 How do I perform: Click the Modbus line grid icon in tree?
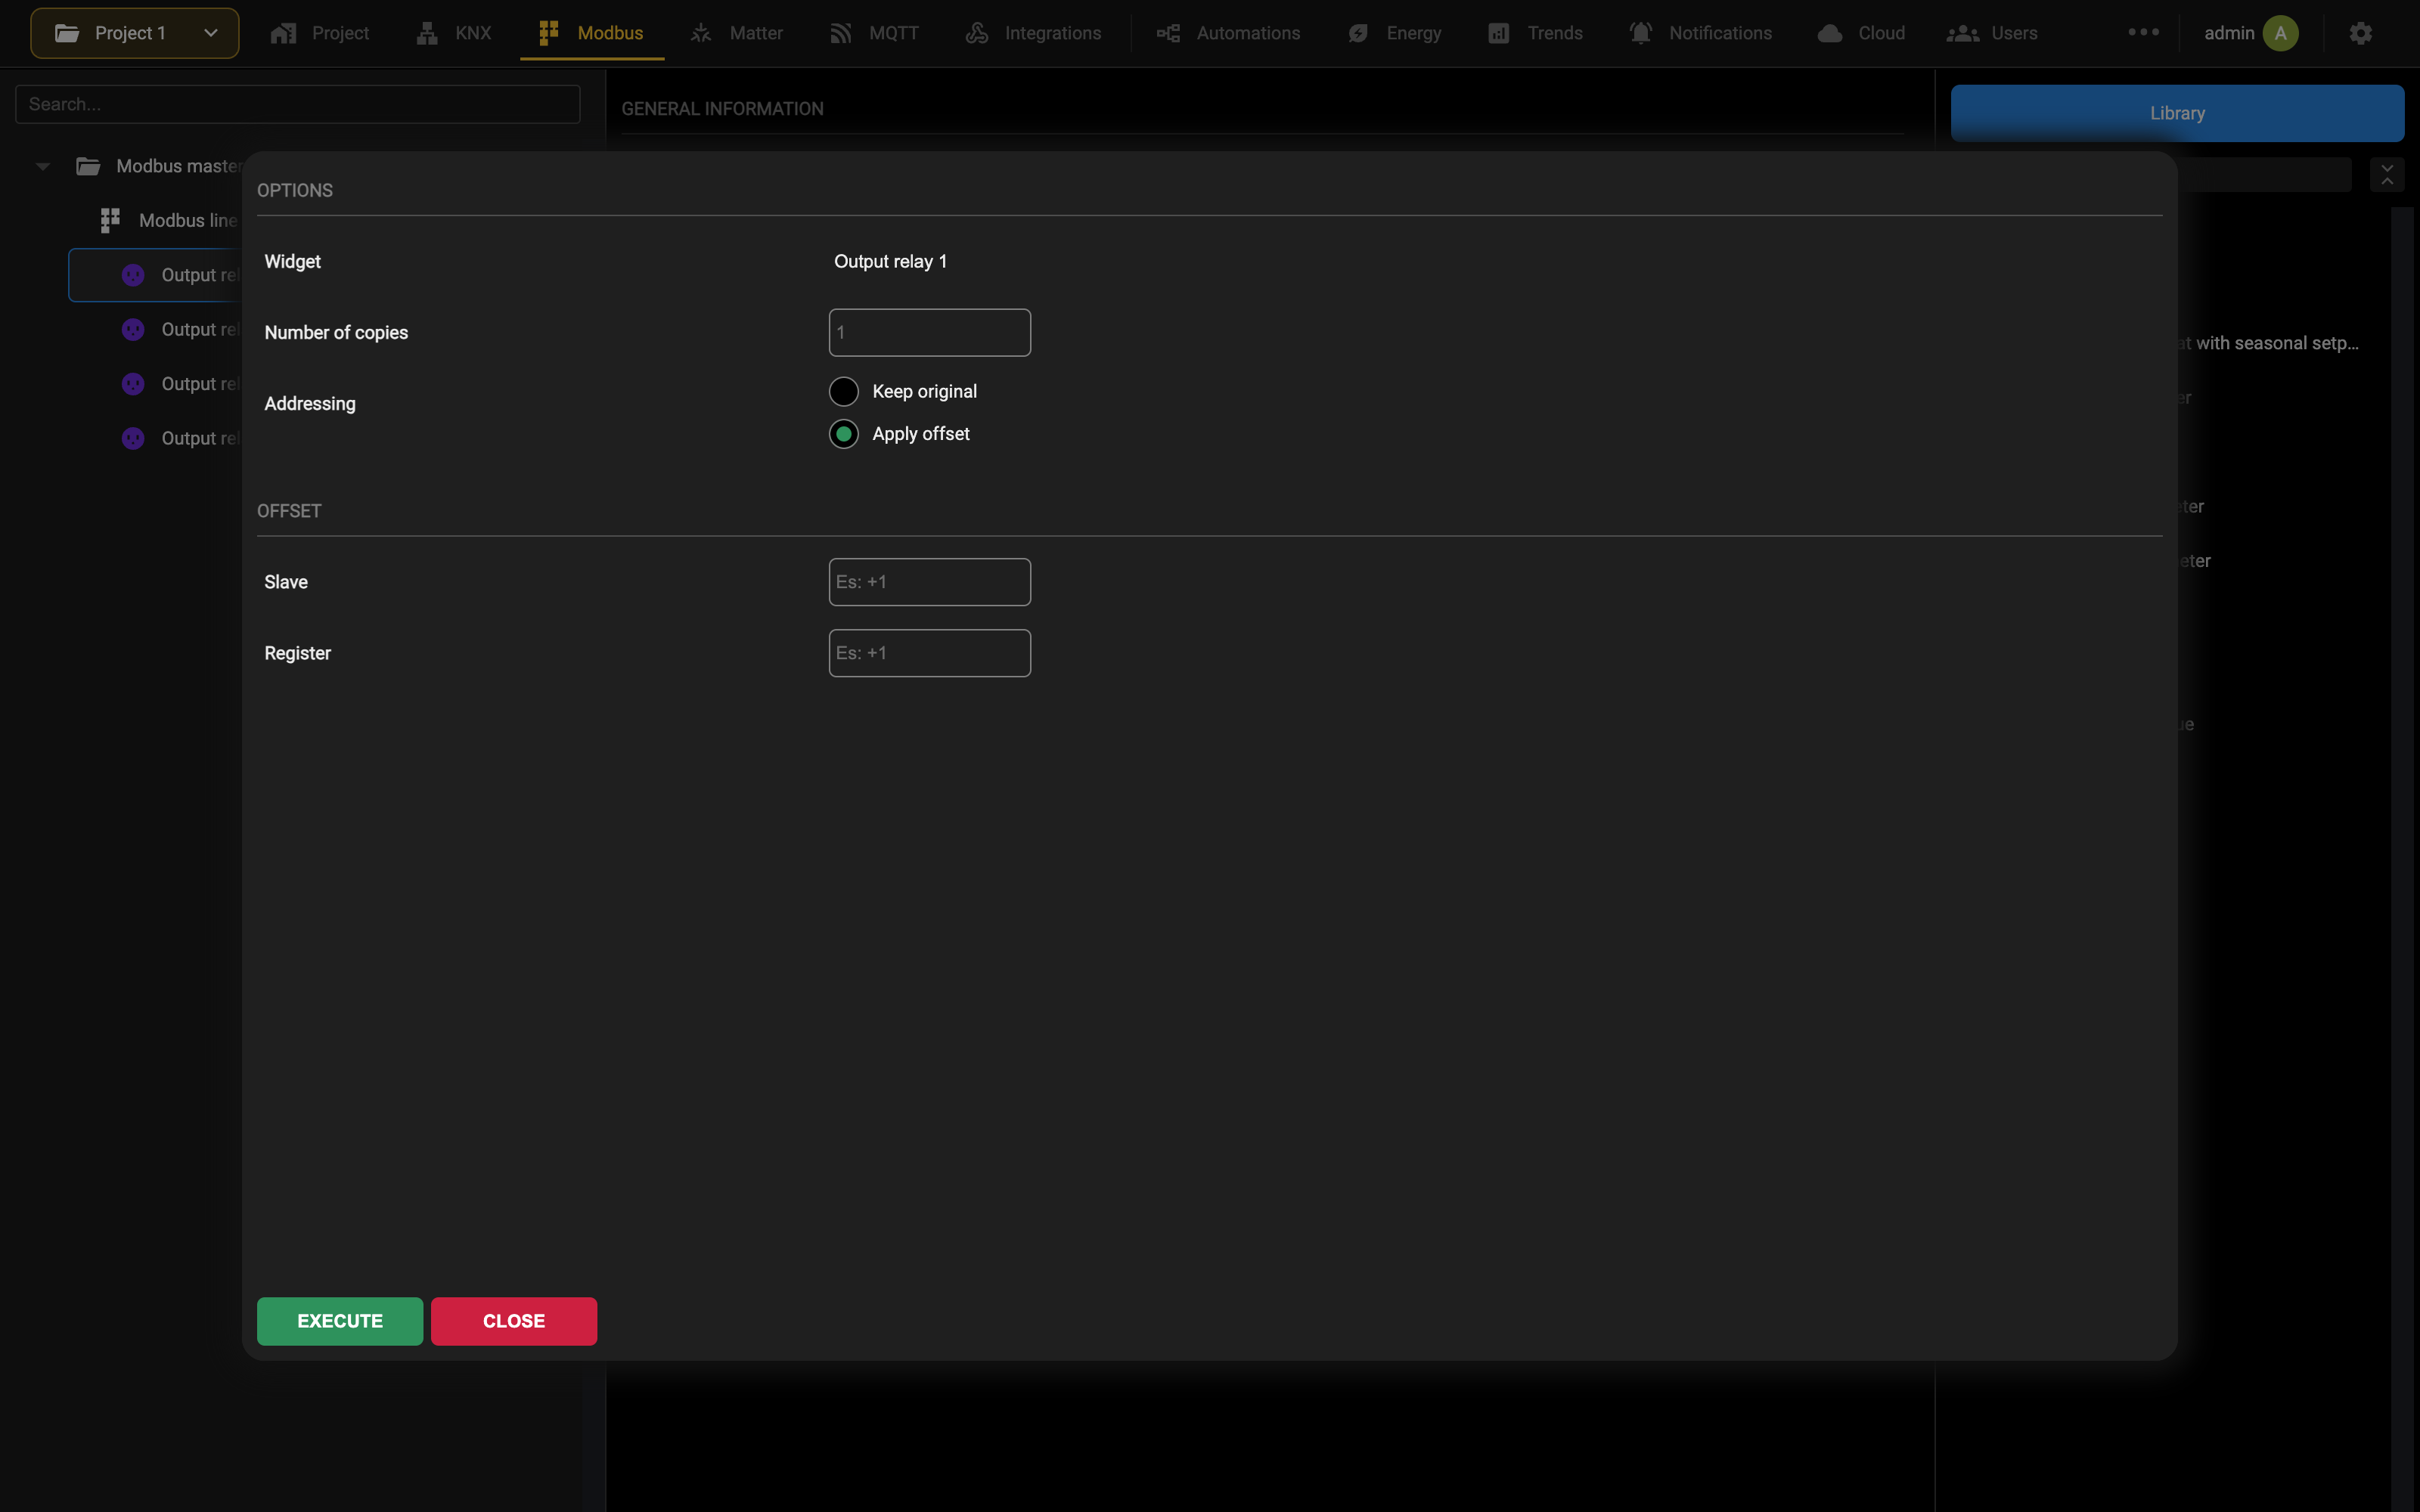click(x=110, y=220)
